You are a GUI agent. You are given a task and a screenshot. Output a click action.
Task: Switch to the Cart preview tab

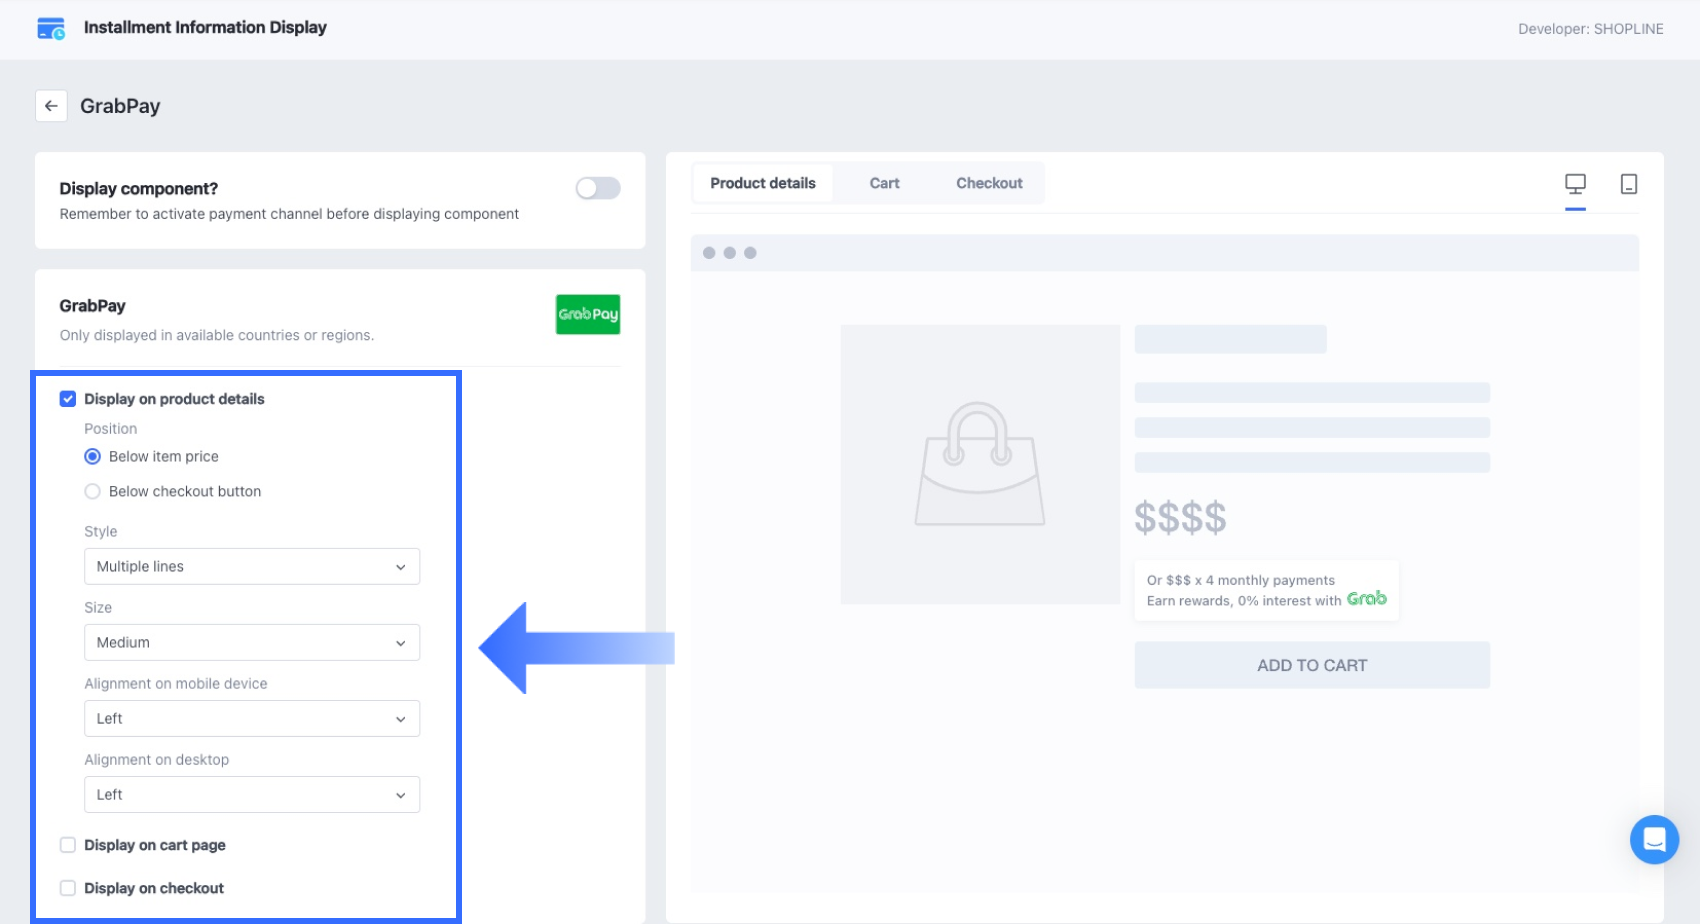point(884,183)
